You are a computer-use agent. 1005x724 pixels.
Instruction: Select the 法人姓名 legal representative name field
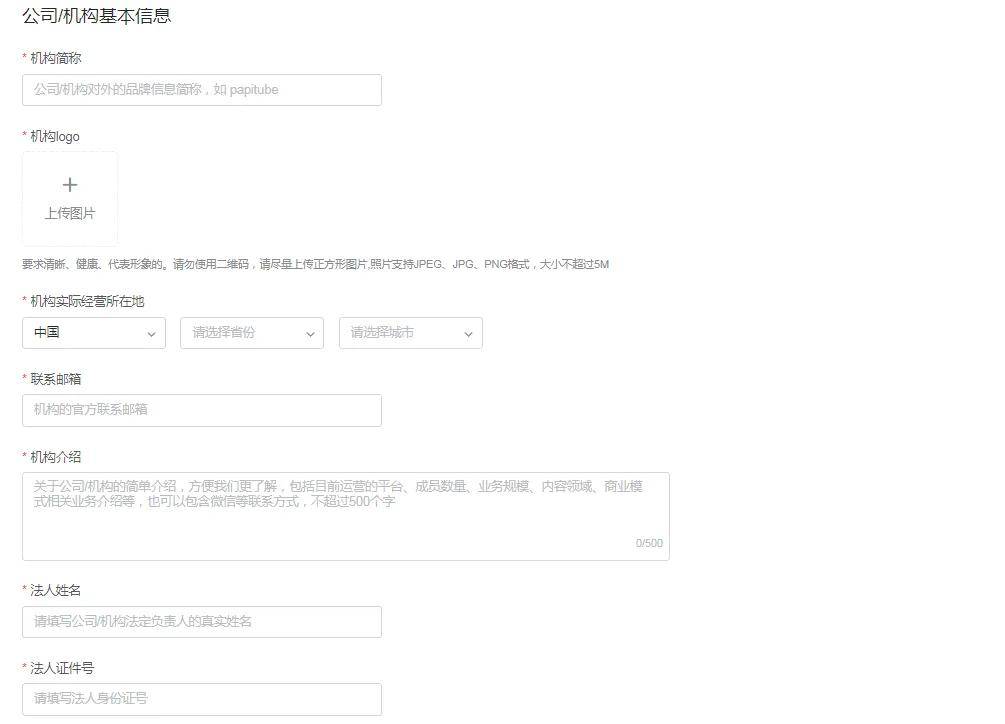tap(200, 622)
